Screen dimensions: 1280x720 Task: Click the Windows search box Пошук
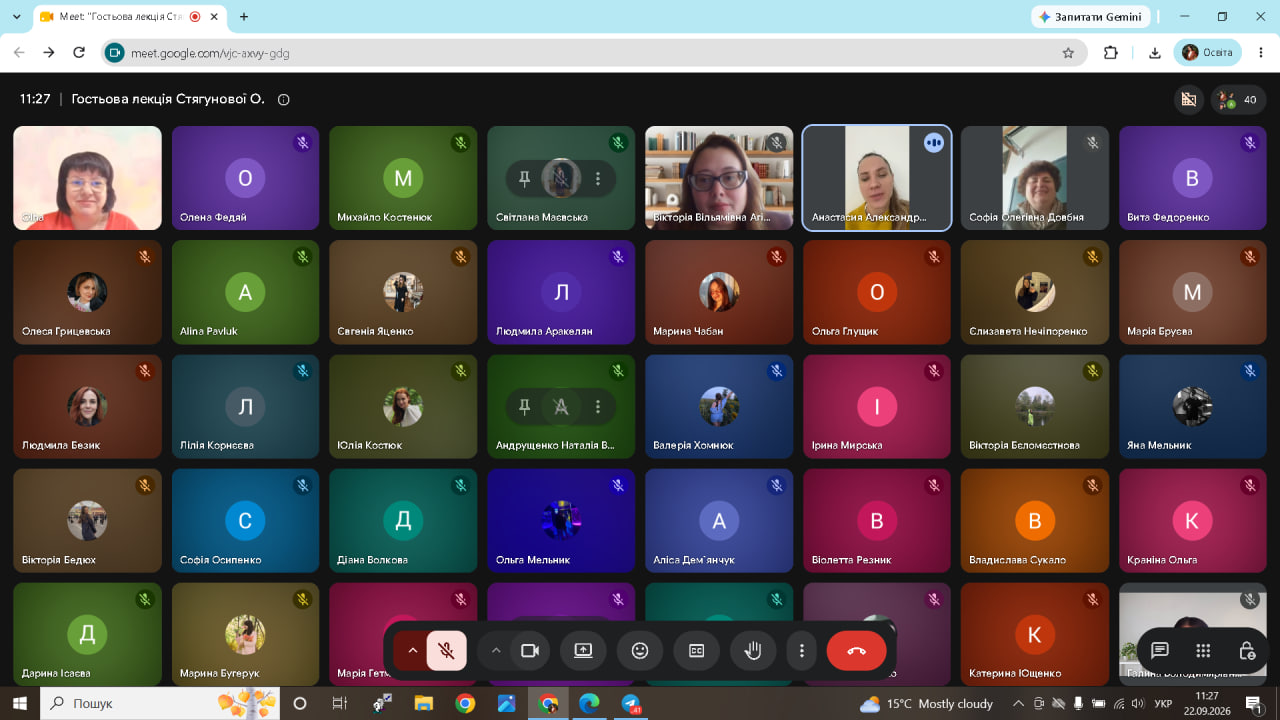[160, 704]
